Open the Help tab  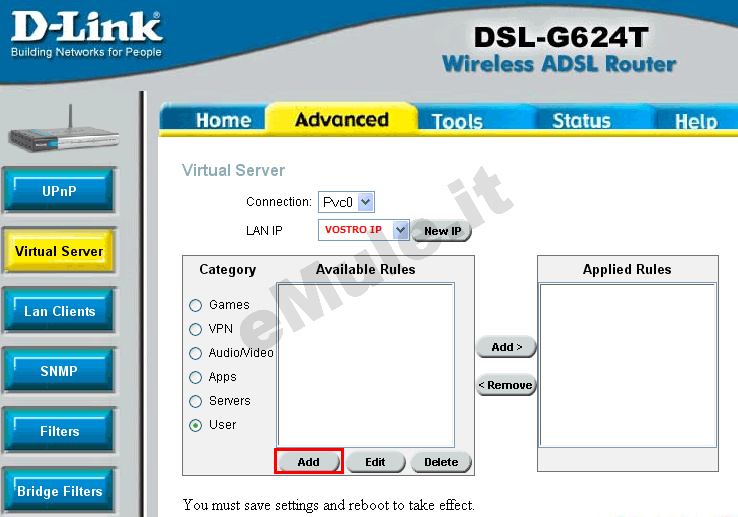(x=696, y=121)
